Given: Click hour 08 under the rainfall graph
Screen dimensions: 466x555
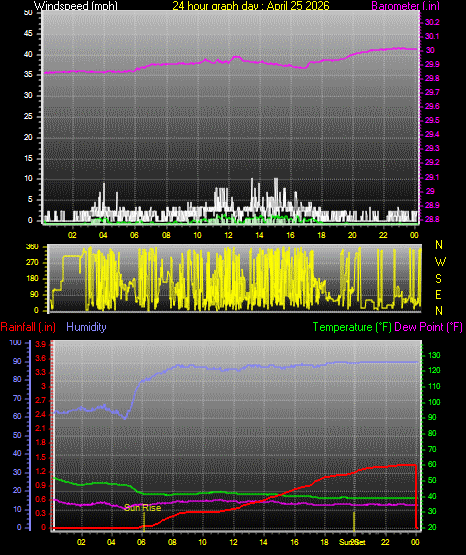Looking at the screenshot, I should point(172,542).
